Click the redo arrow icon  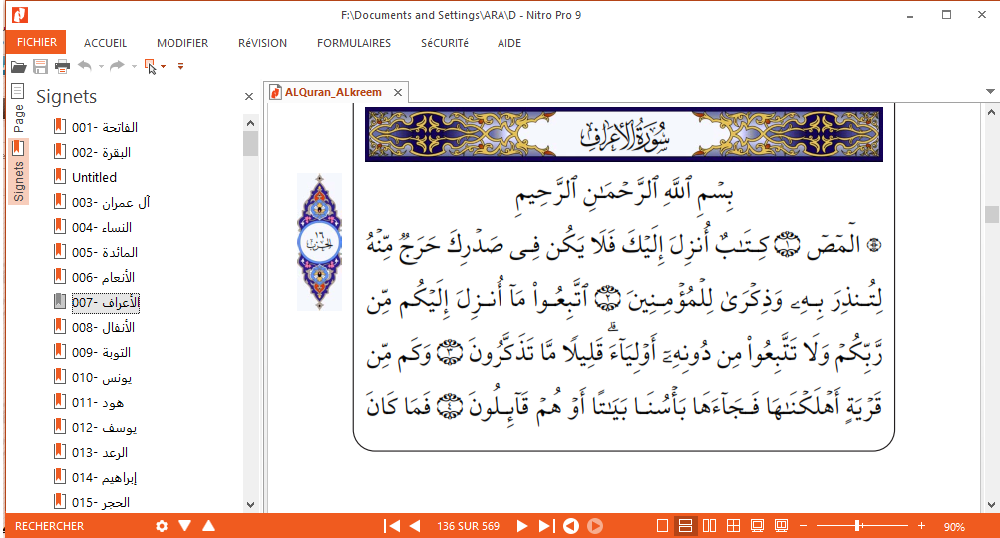click(117, 66)
